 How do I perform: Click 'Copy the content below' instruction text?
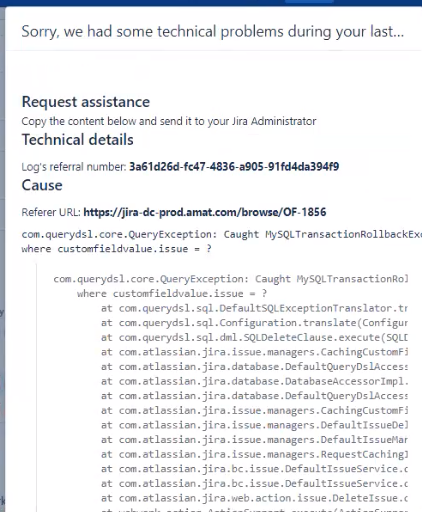[x=169, y=121]
